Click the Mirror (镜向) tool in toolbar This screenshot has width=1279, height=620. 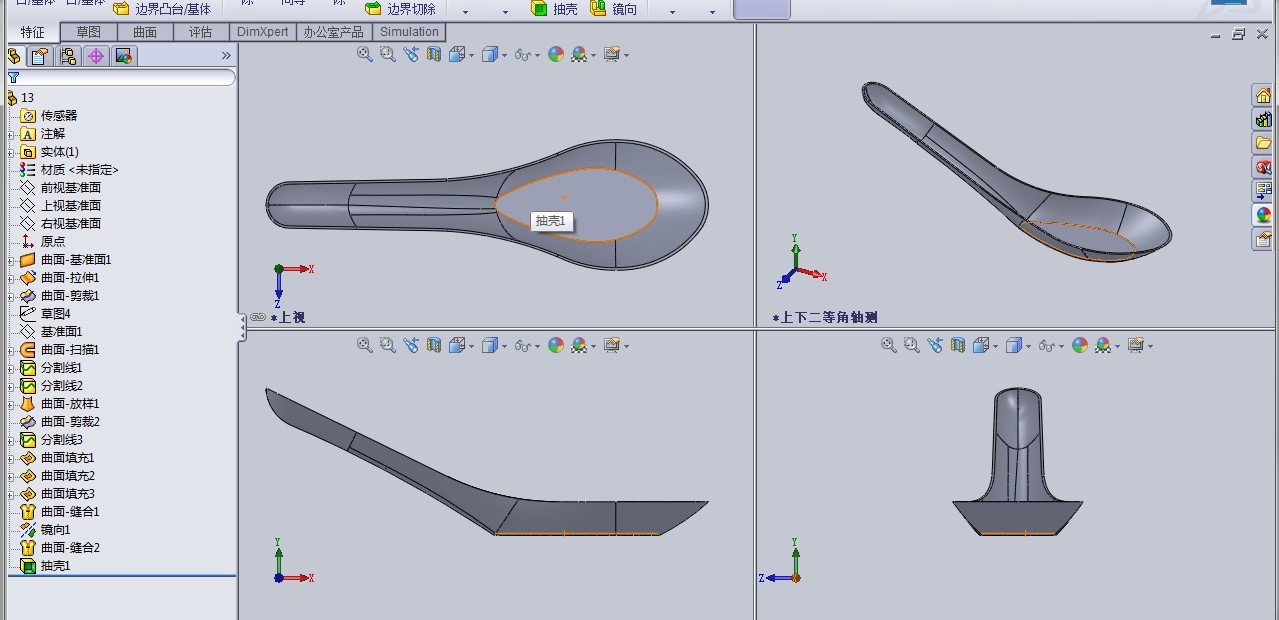pos(613,9)
